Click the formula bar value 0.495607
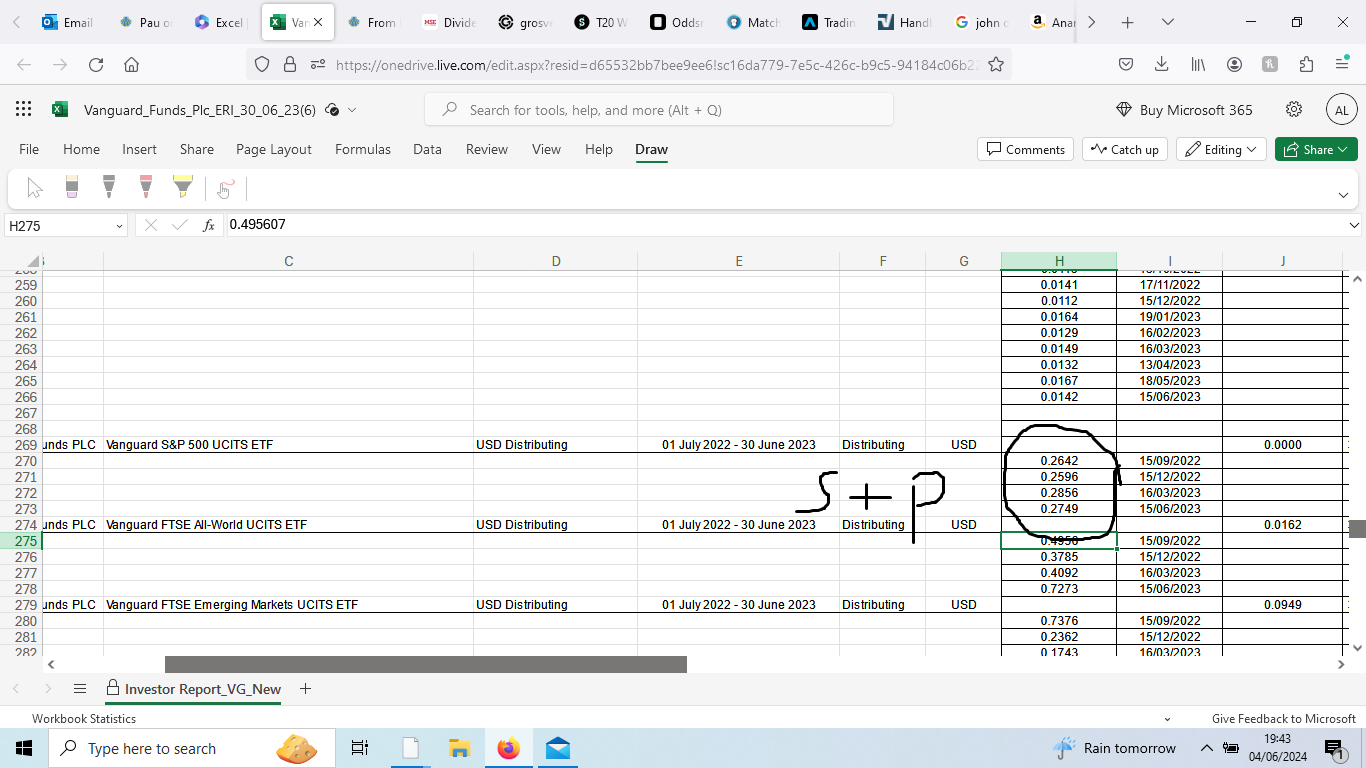Image resolution: width=1366 pixels, height=768 pixels. (x=257, y=225)
